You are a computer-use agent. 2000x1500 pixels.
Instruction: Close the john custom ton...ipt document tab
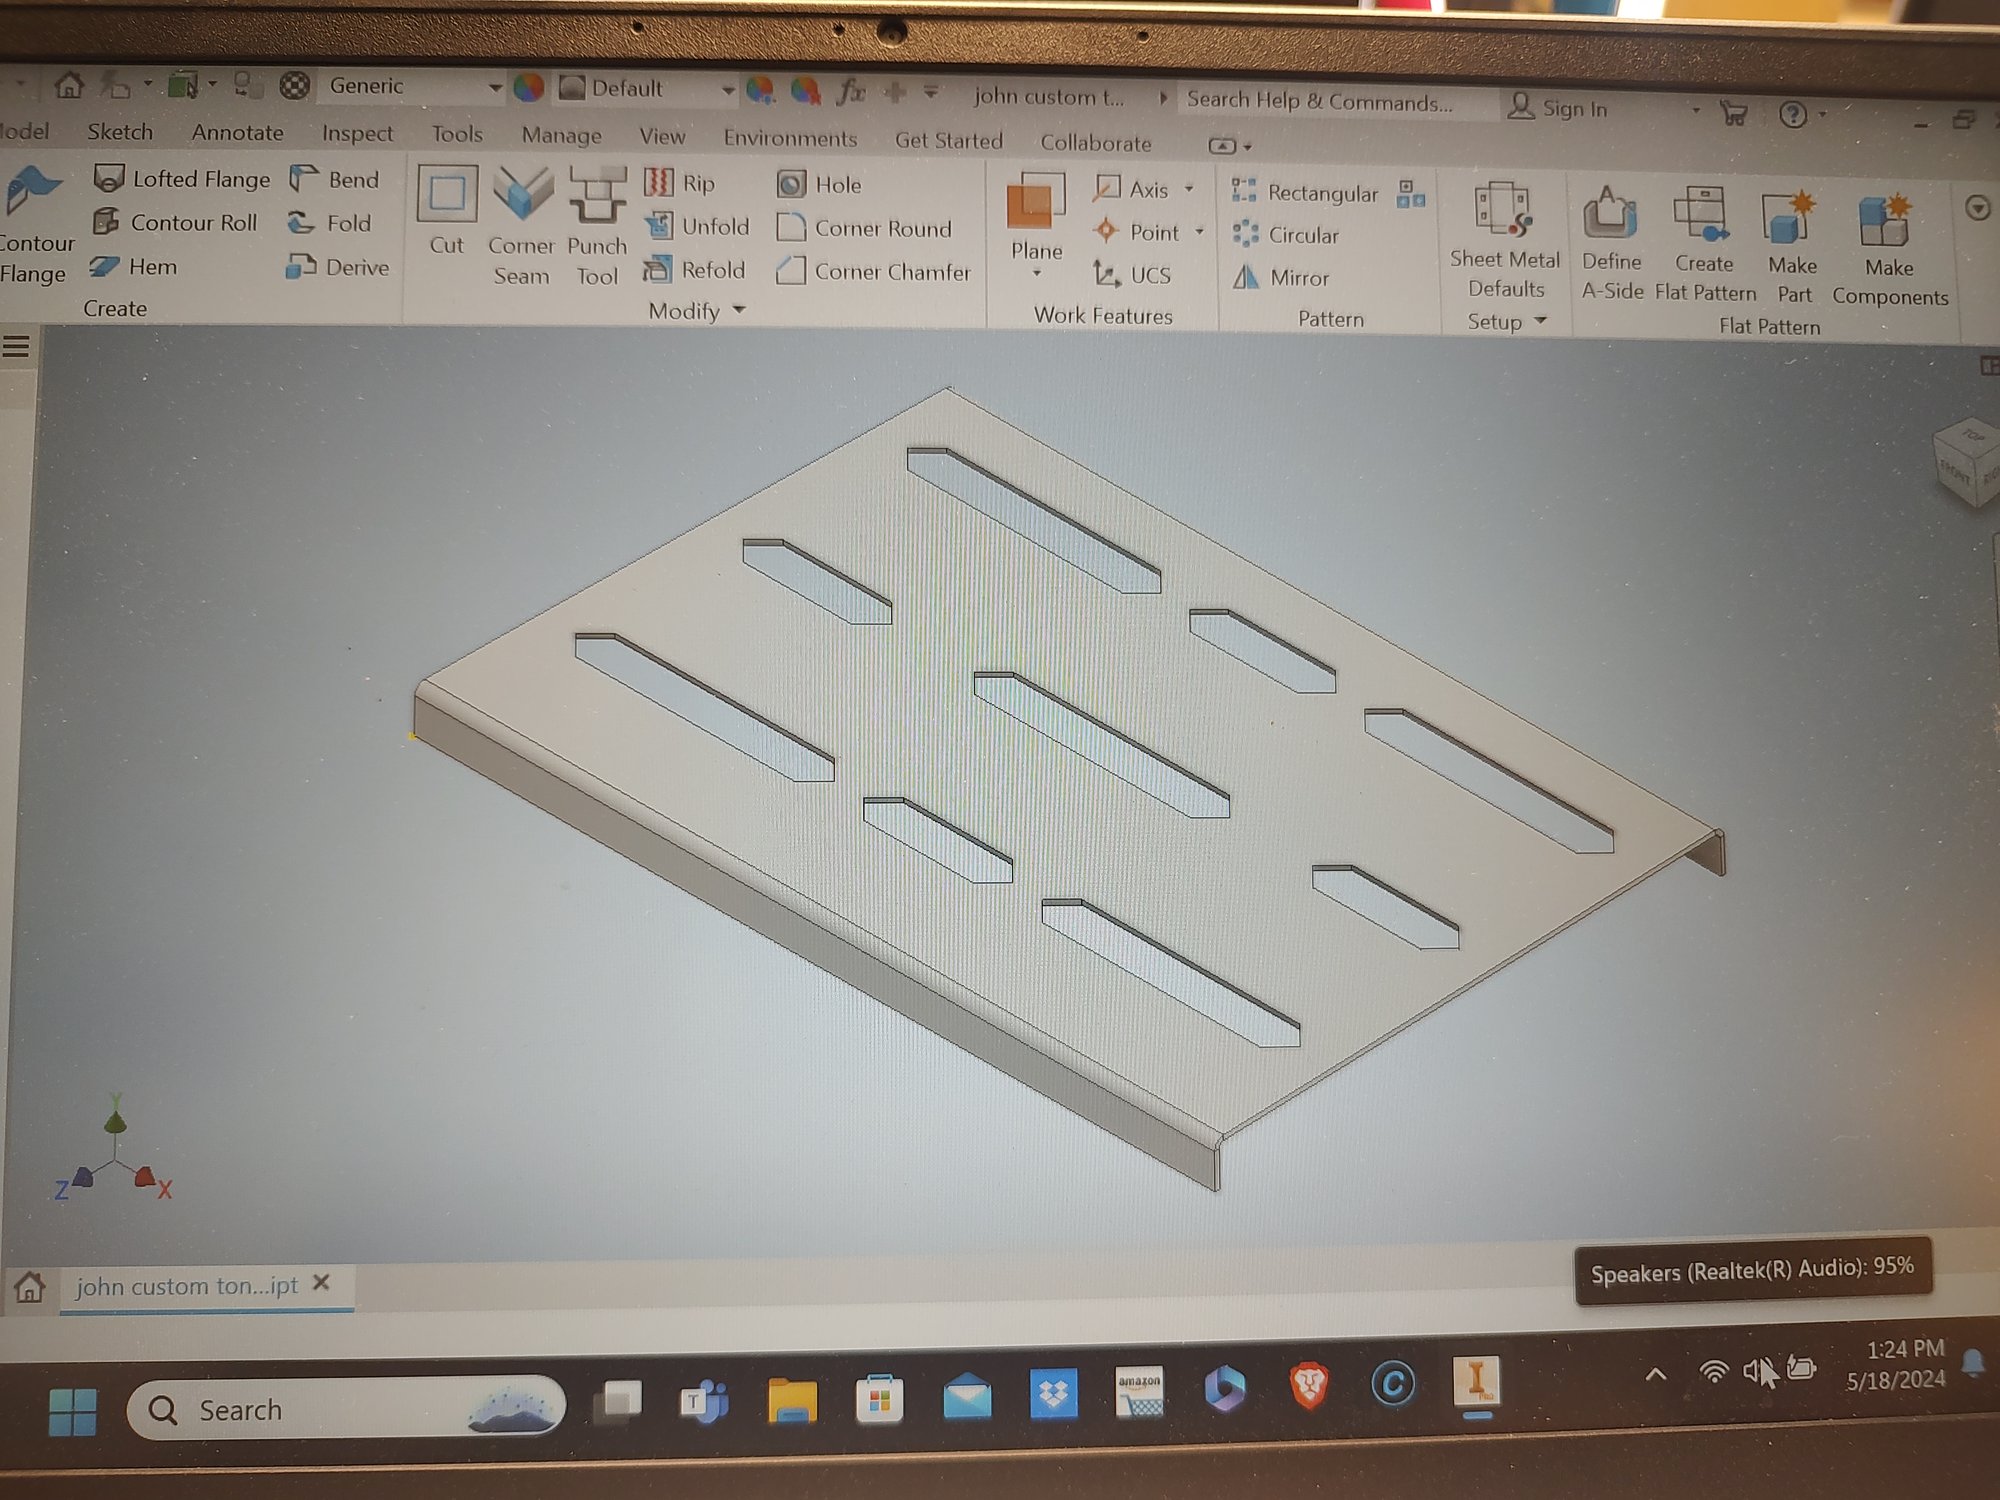(x=321, y=1282)
